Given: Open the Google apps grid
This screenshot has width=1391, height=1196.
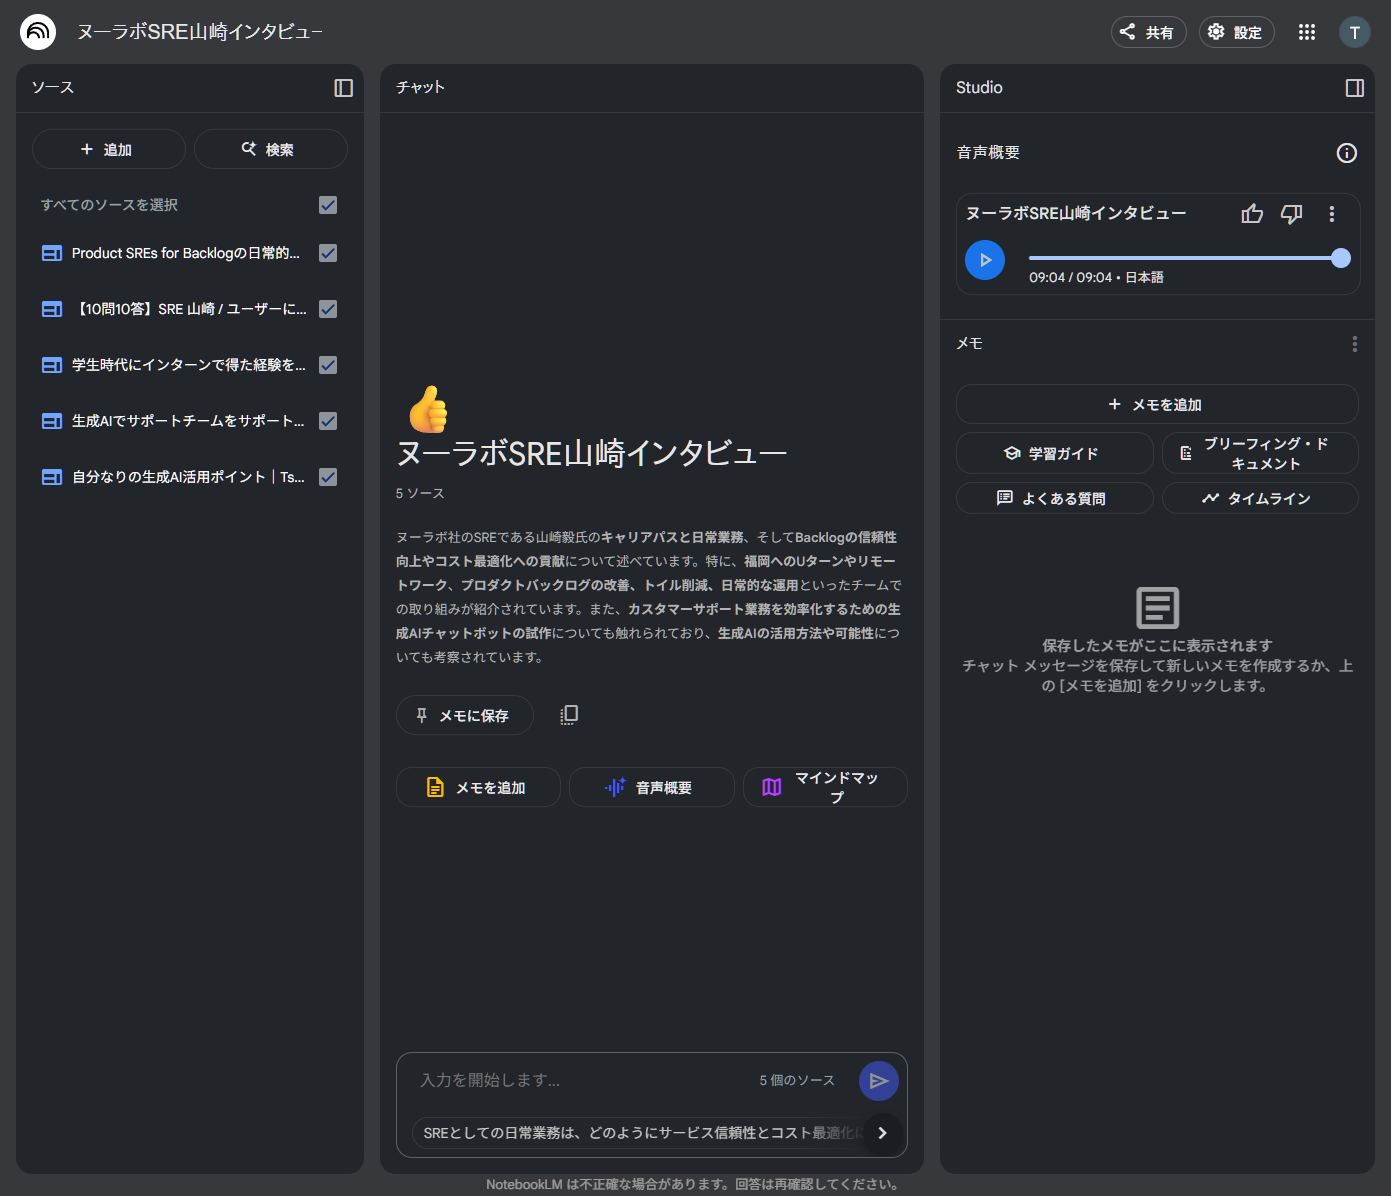Looking at the screenshot, I should (x=1306, y=31).
